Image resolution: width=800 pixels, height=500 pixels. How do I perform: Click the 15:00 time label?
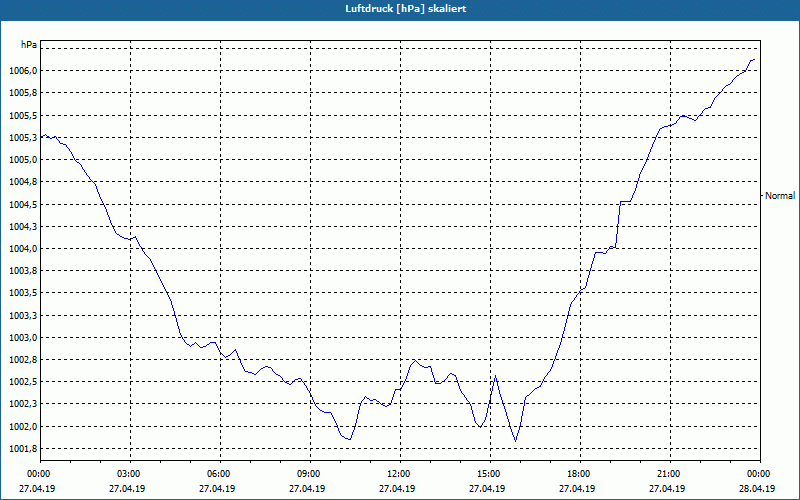(x=490, y=474)
